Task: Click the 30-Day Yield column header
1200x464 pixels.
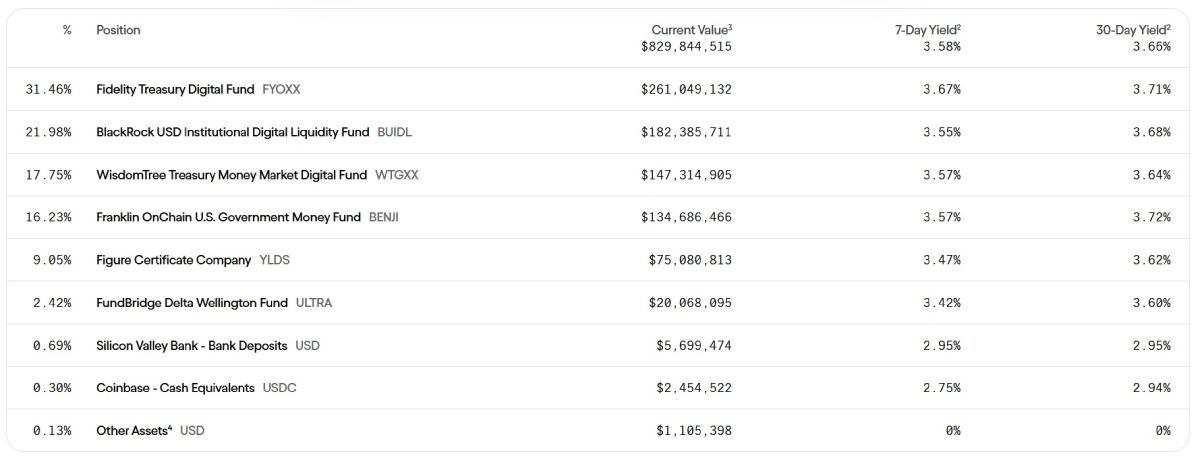Action: coord(1132,30)
